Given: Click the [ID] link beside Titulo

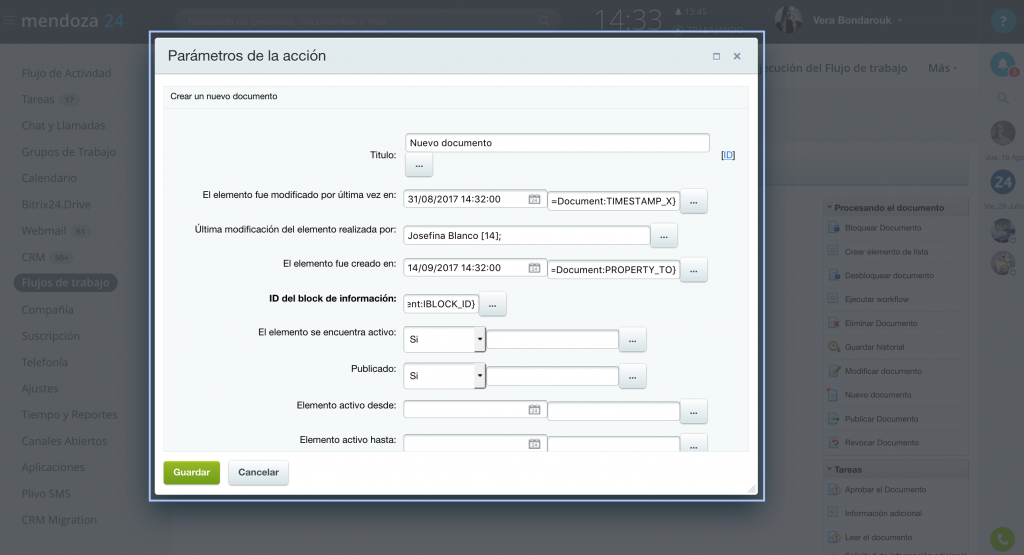Looking at the screenshot, I should [728, 155].
